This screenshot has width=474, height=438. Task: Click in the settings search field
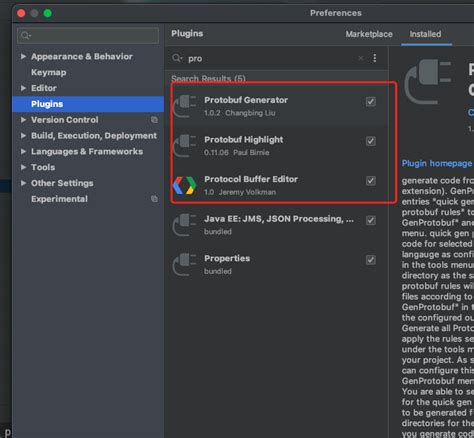coord(88,35)
